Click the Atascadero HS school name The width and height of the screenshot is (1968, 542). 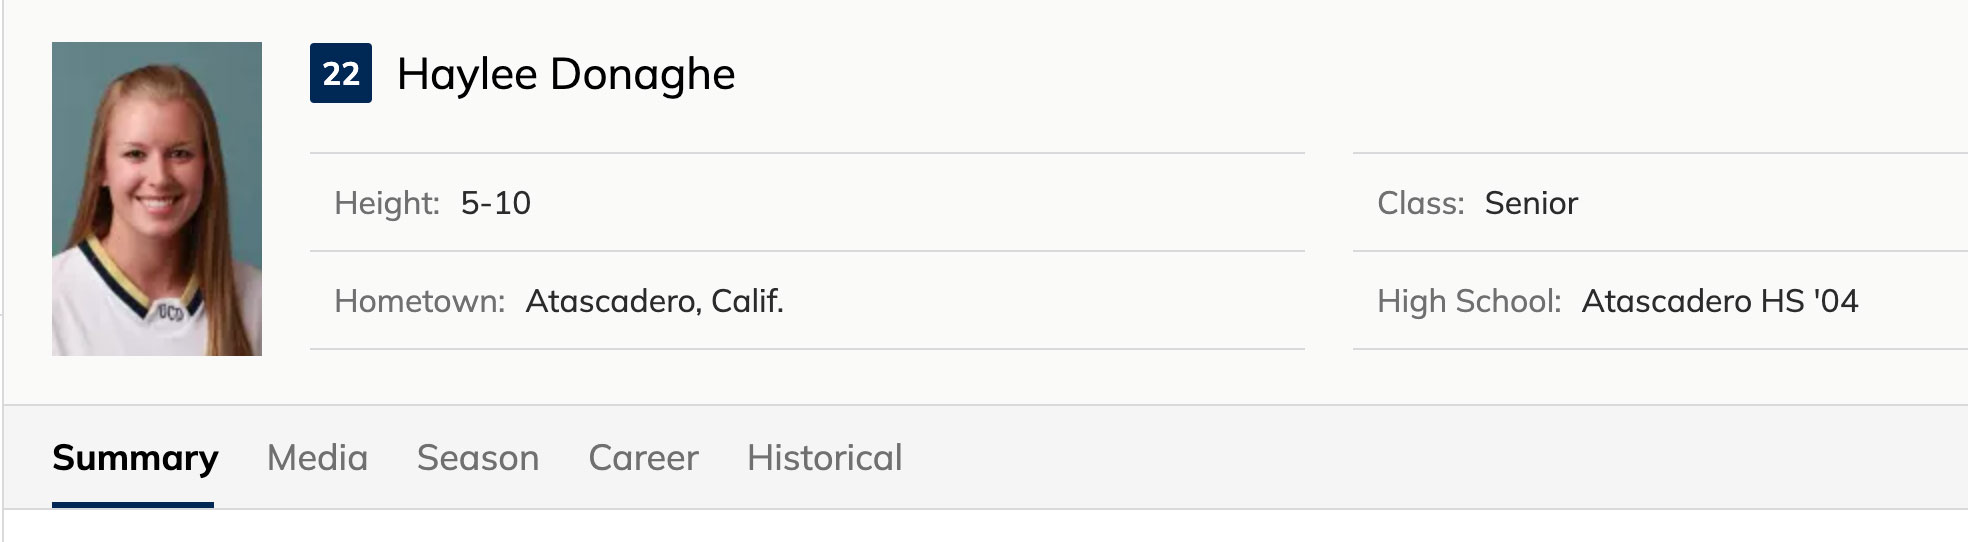[x=1692, y=301]
